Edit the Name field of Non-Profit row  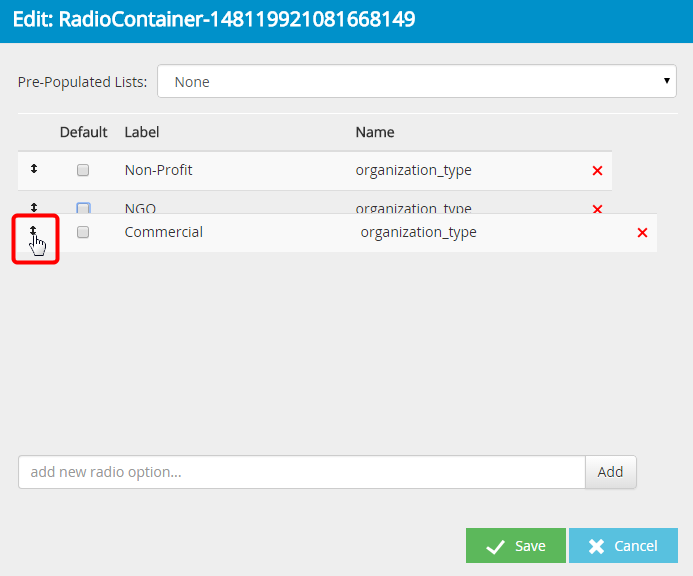tap(413, 170)
